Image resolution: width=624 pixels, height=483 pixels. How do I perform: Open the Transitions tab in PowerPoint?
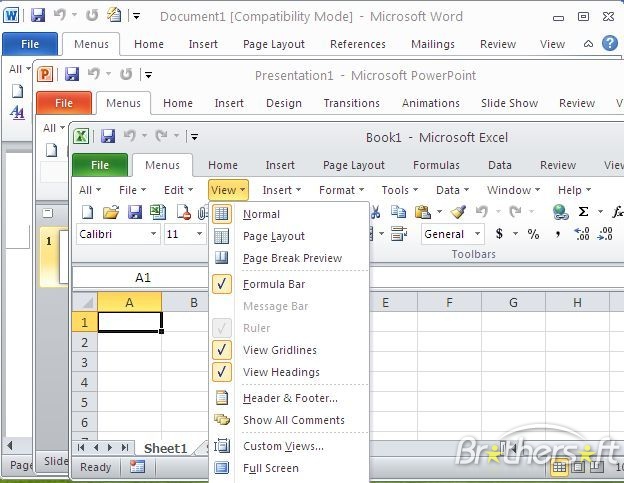coord(351,103)
